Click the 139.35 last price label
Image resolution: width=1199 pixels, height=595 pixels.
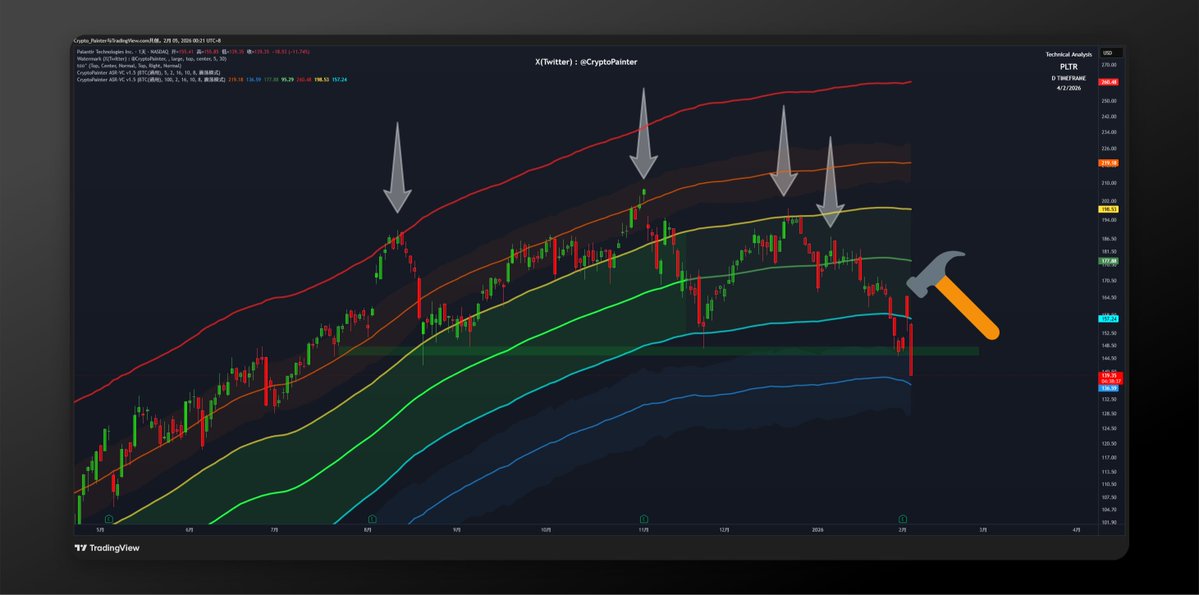click(x=1108, y=376)
